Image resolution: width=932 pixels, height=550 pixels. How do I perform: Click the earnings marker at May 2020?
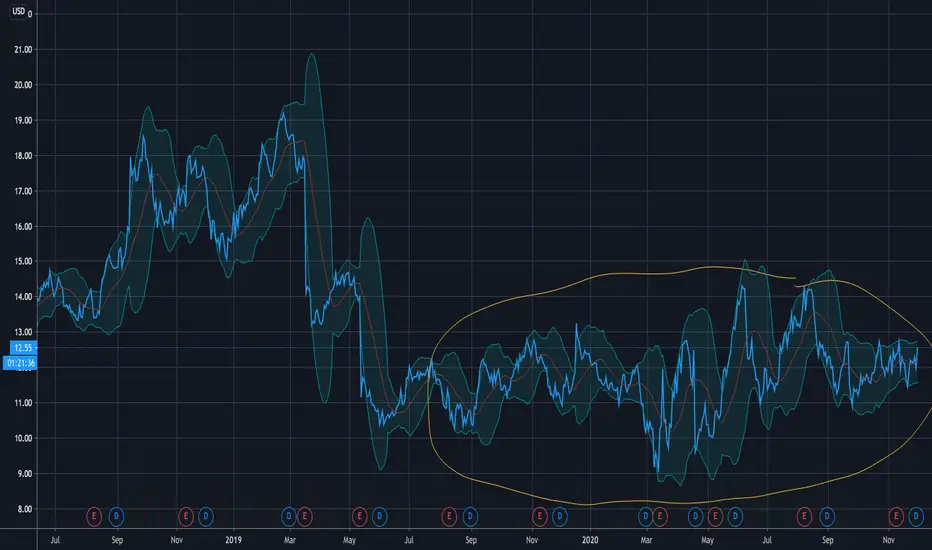coord(715,516)
